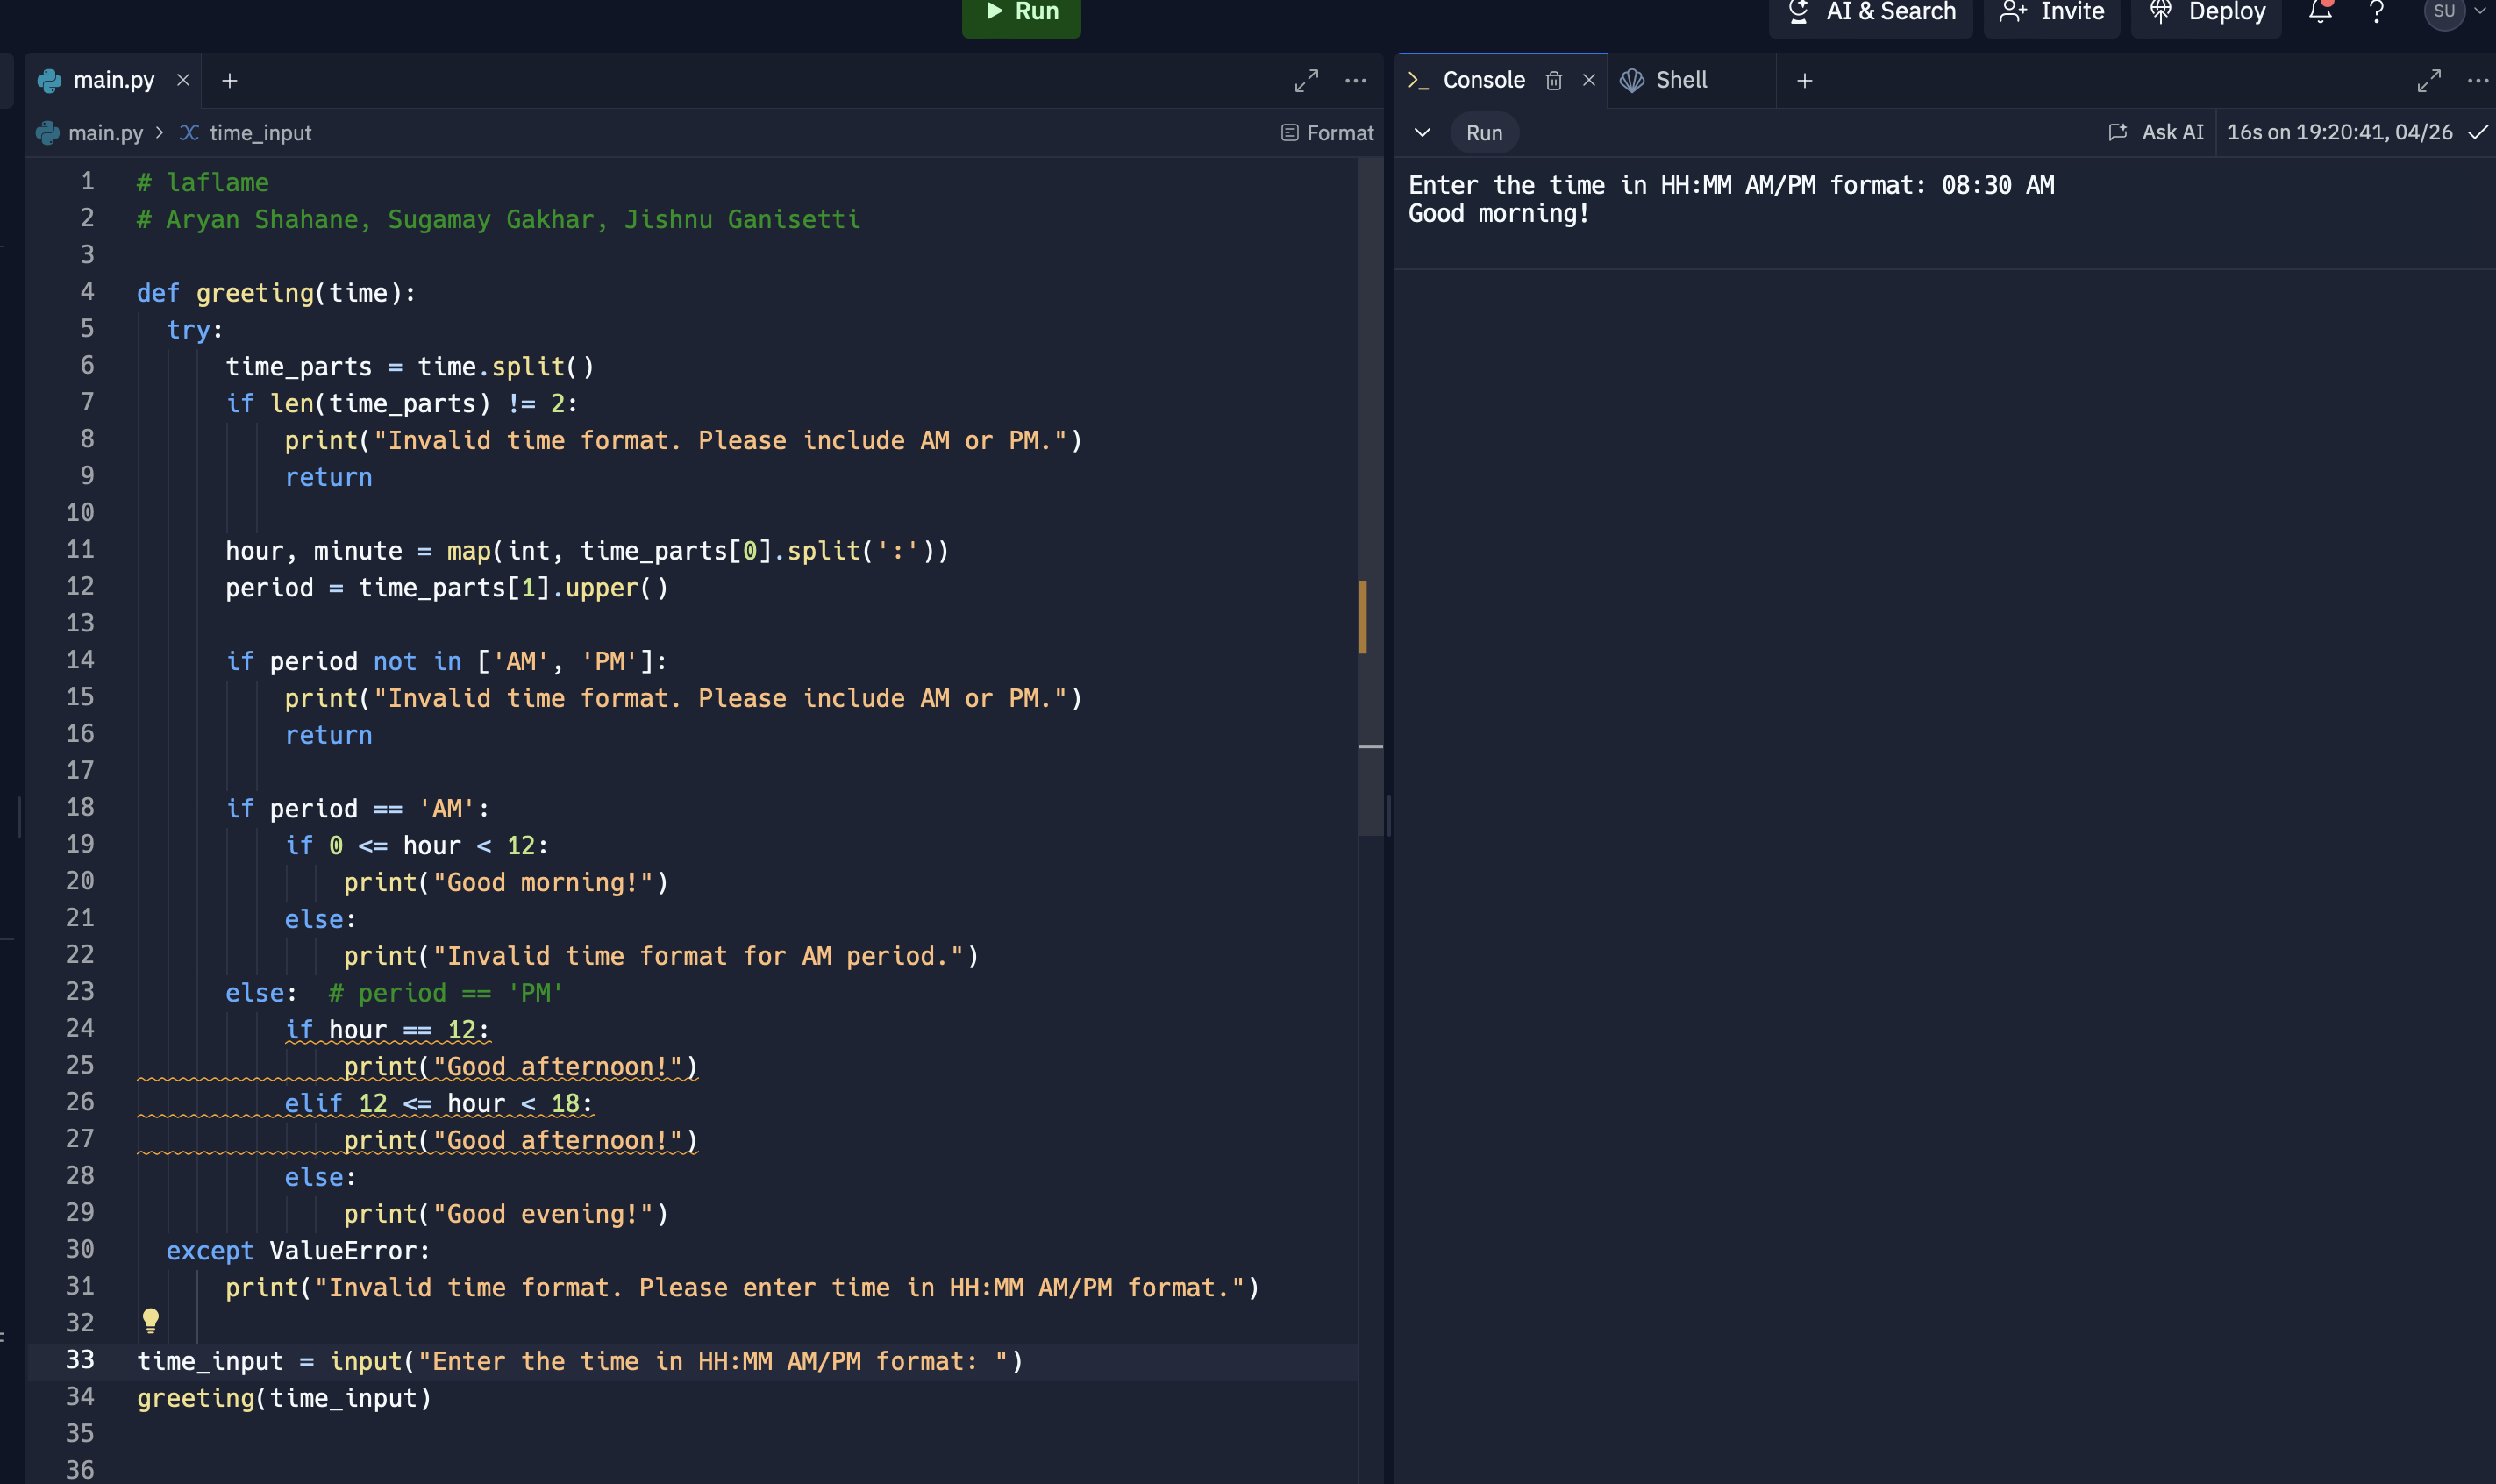Image resolution: width=2496 pixels, height=1484 pixels.
Task: Maximize the editor pane with expand arrows
Action: click(x=1306, y=80)
